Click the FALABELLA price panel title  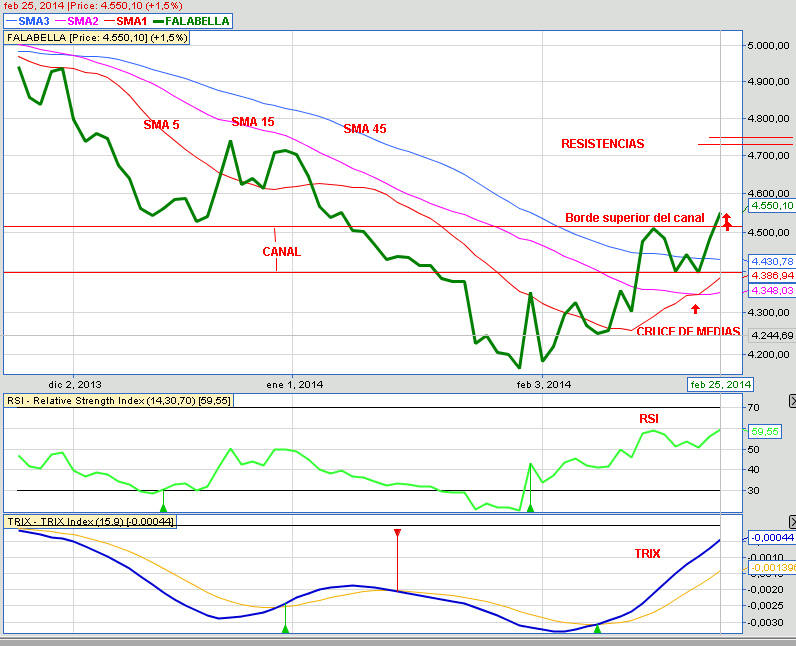click(97, 37)
